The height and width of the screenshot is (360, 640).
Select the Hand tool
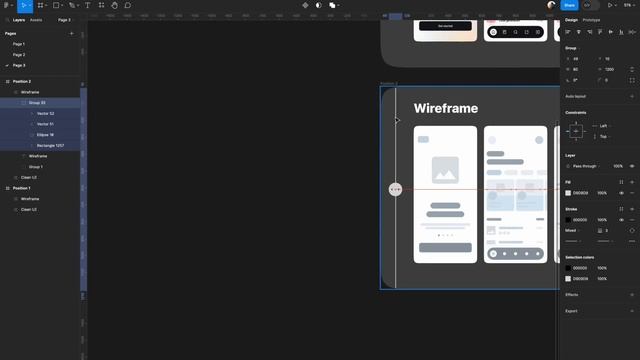[x=115, y=5]
